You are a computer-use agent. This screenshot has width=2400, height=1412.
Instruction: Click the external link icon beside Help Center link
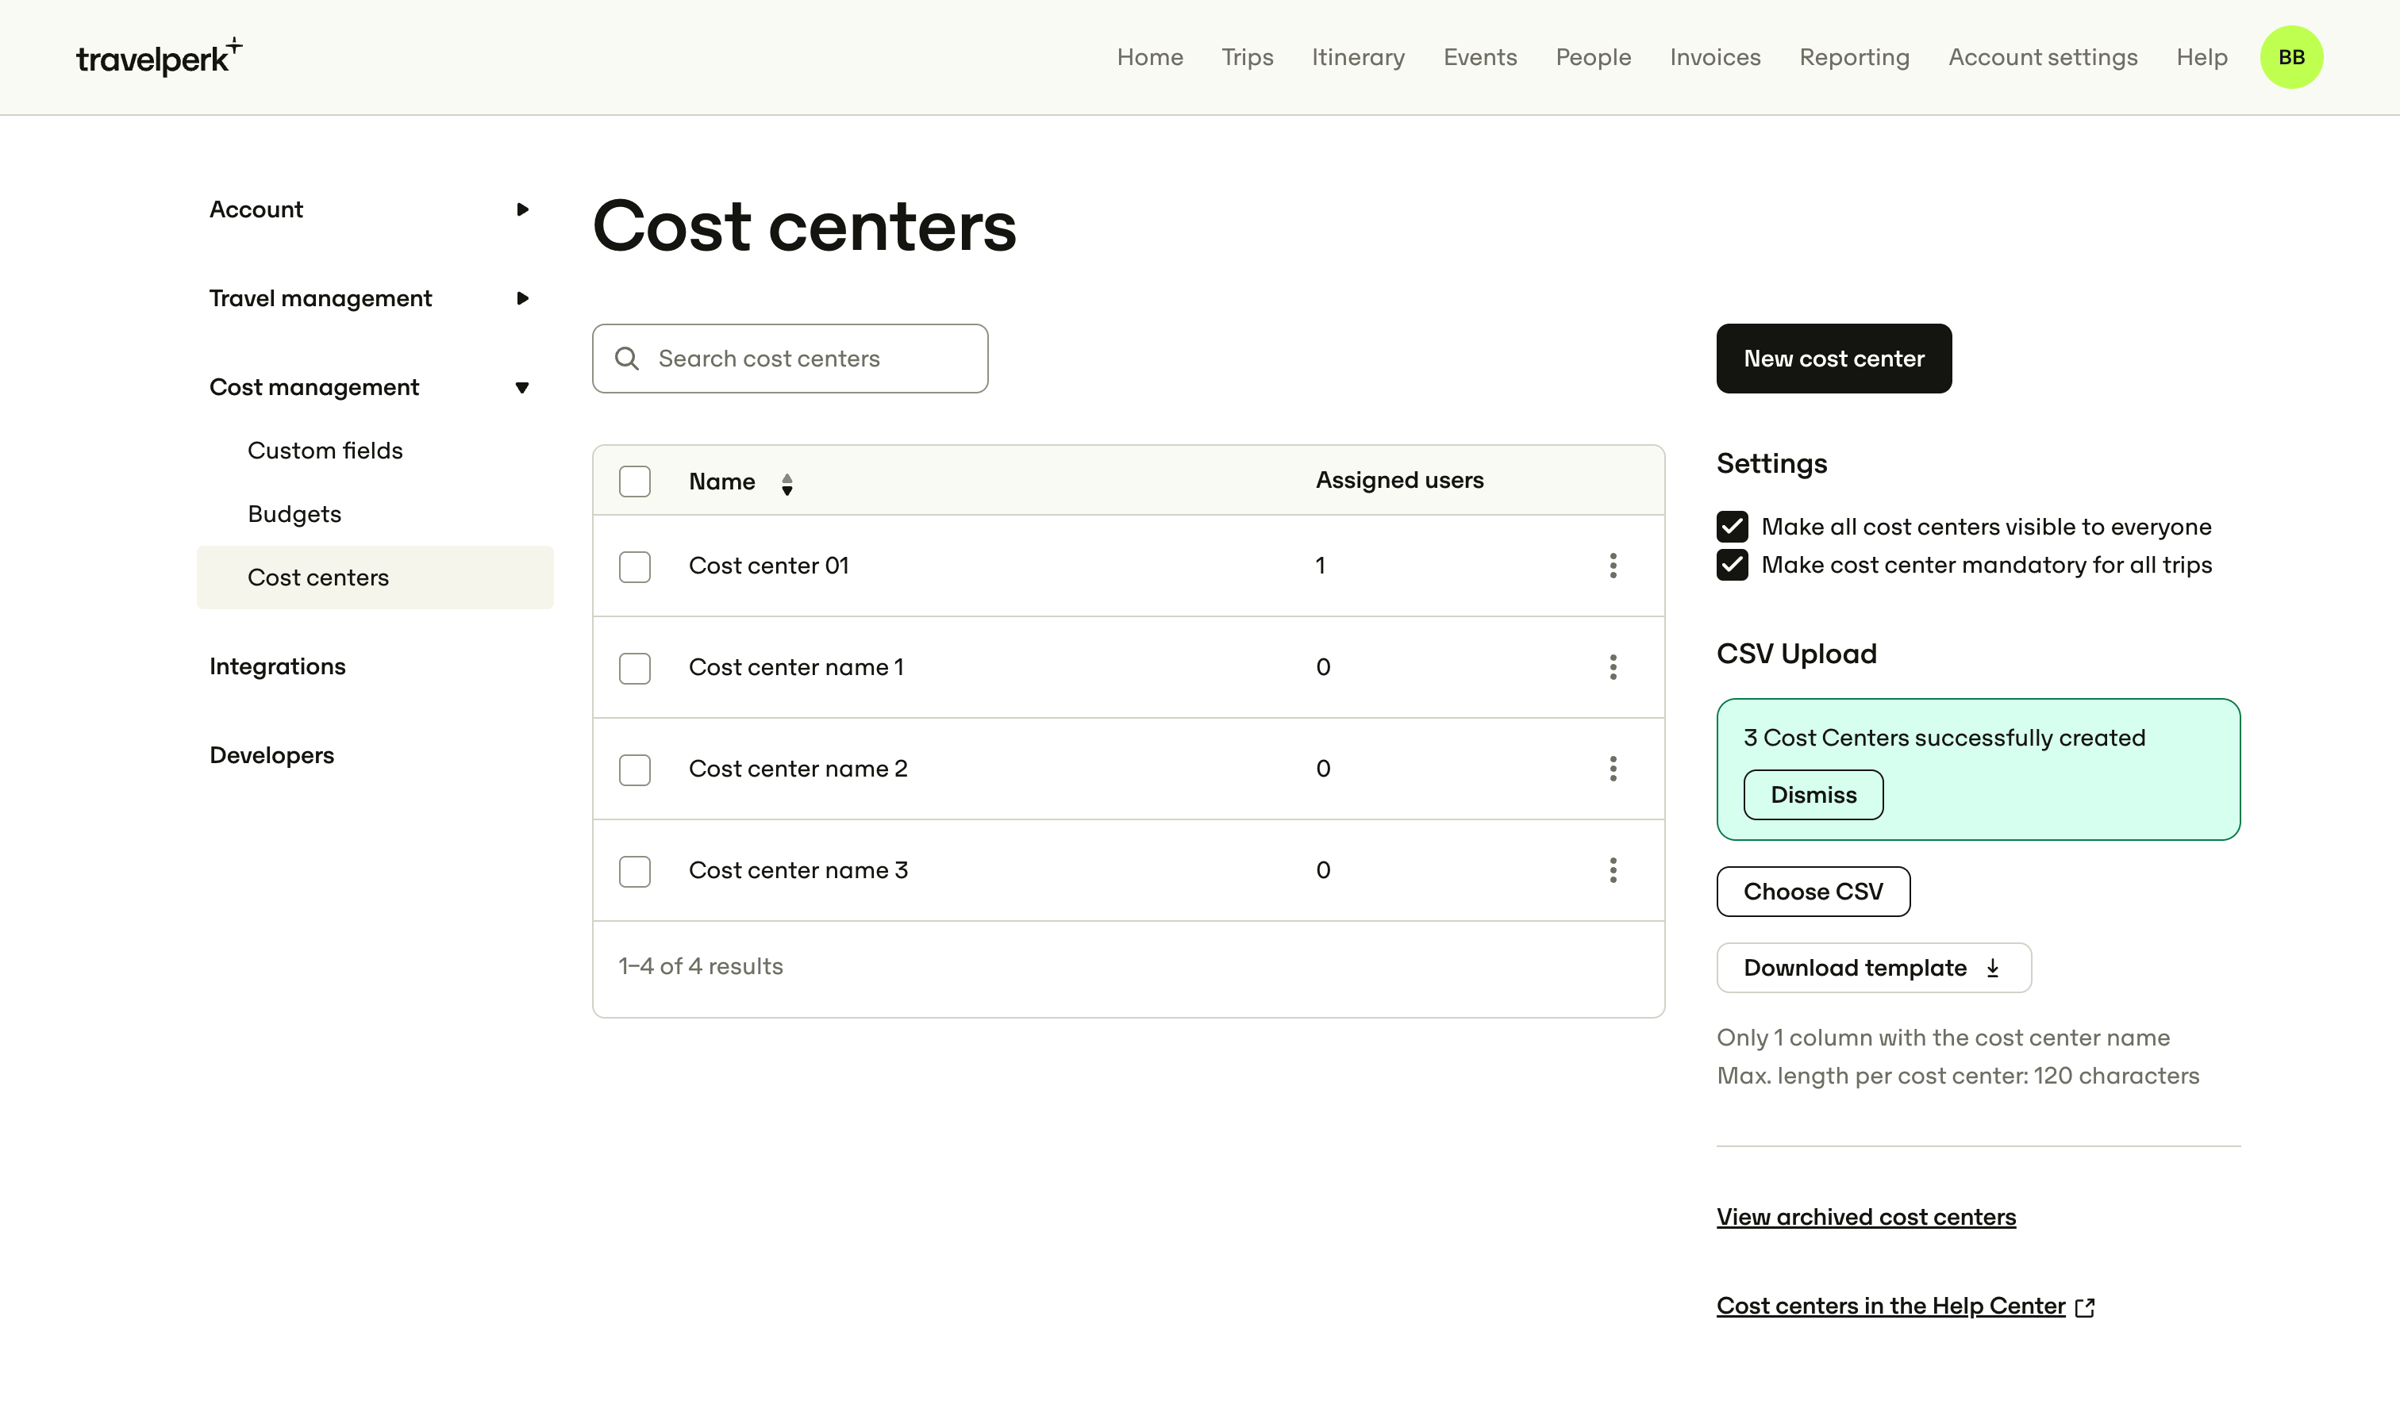[2085, 1307]
